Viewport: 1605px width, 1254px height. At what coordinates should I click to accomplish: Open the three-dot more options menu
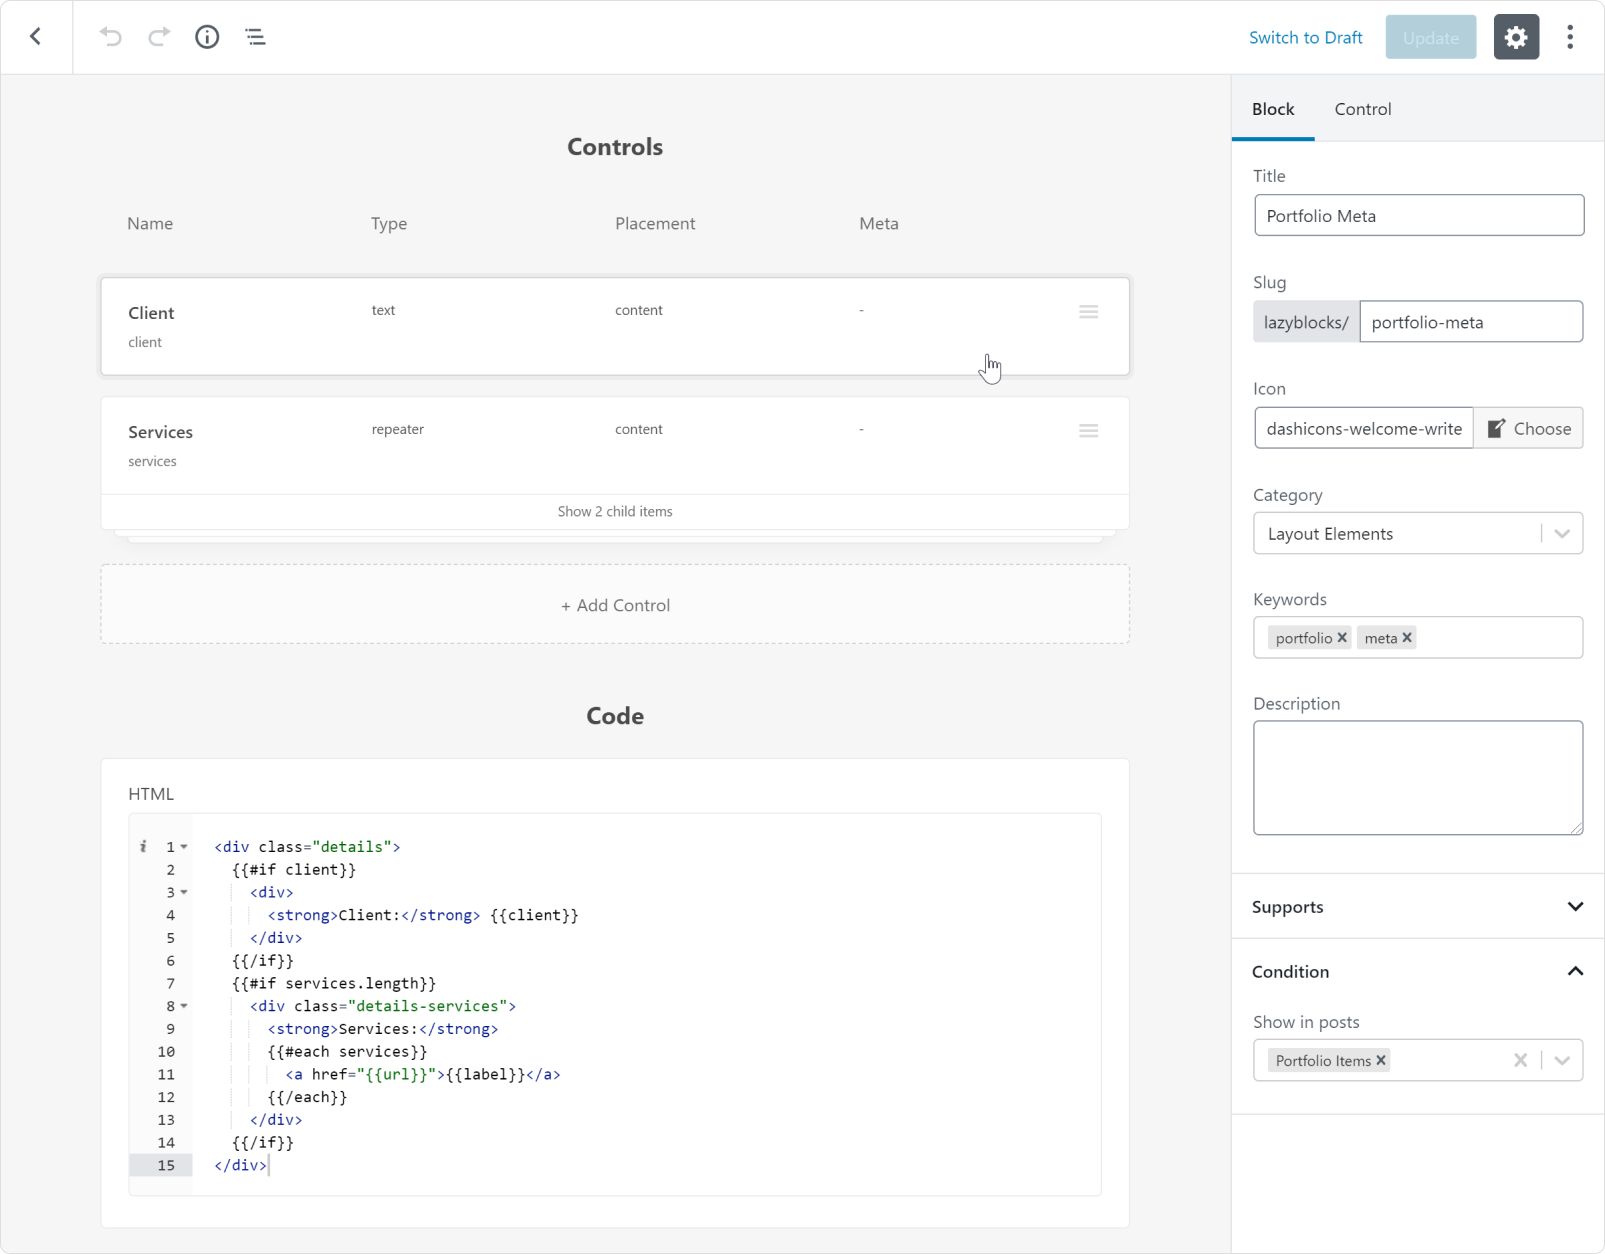point(1570,37)
